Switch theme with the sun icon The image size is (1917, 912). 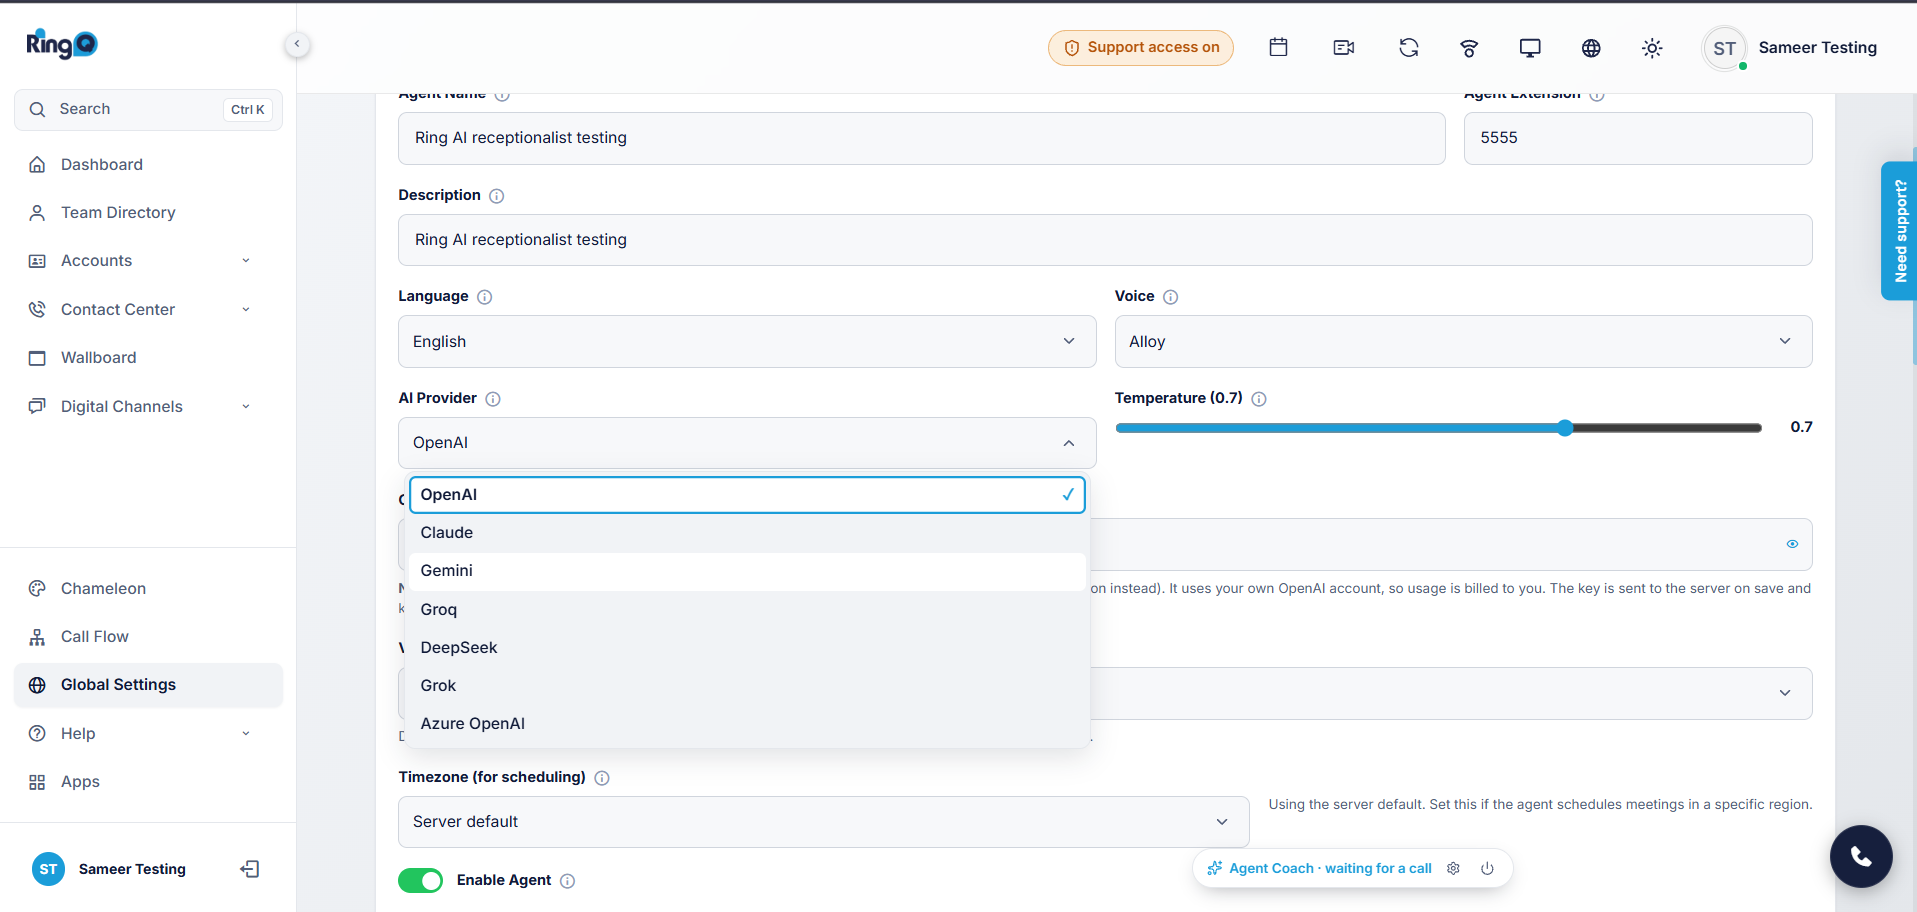(1652, 47)
